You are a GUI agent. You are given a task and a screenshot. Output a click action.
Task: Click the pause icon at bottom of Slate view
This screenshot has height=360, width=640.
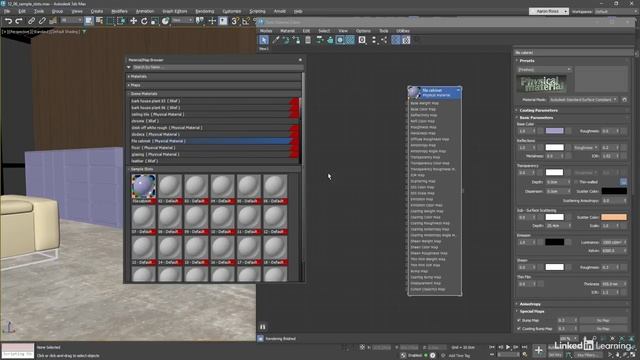click(x=262, y=327)
